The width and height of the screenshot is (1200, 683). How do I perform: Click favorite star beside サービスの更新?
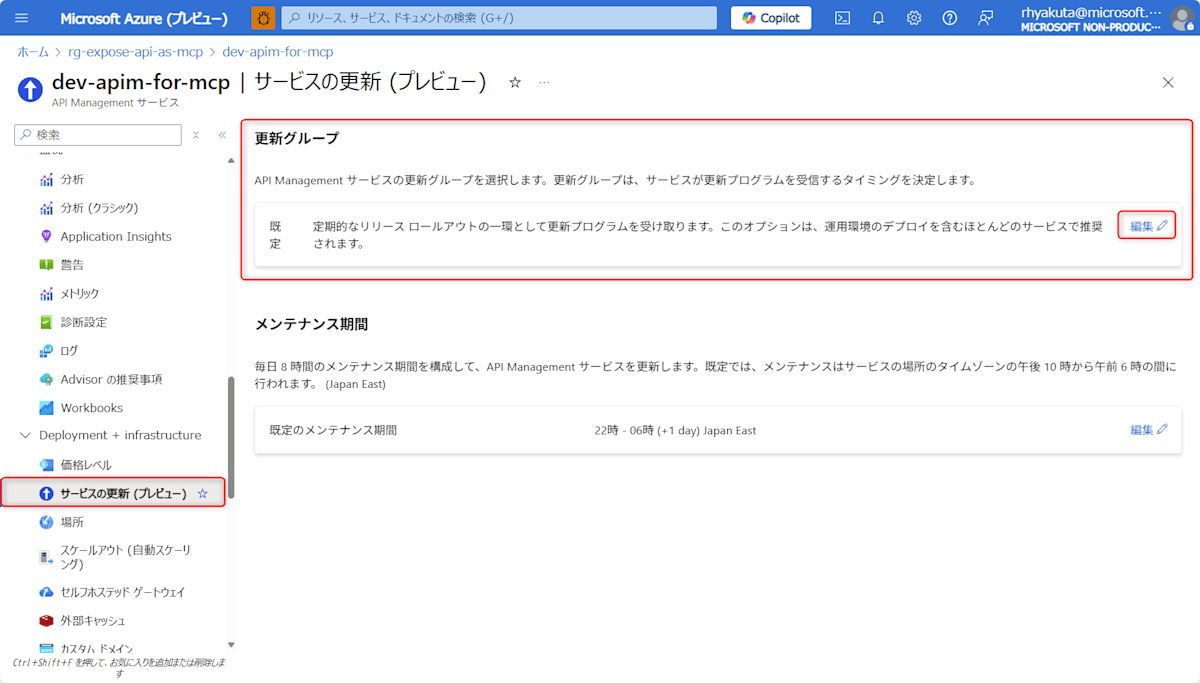[x=203, y=493]
